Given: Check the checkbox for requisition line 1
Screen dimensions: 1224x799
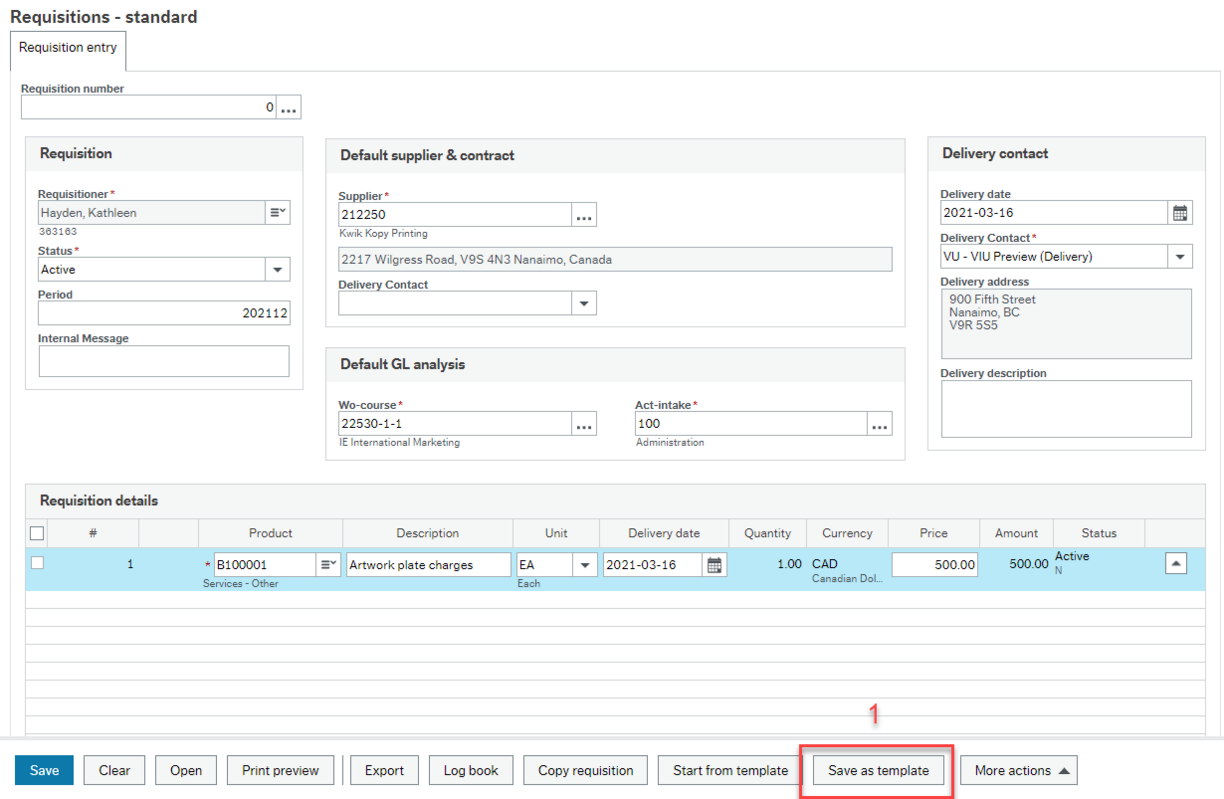Looking at the screenshot, I should coord(37,563).
